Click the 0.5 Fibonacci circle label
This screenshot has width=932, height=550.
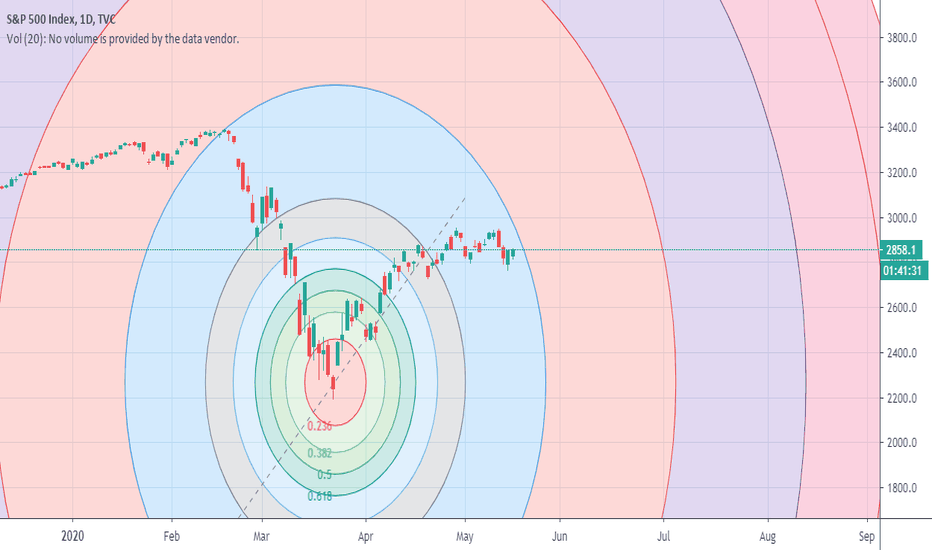[325, 474]
